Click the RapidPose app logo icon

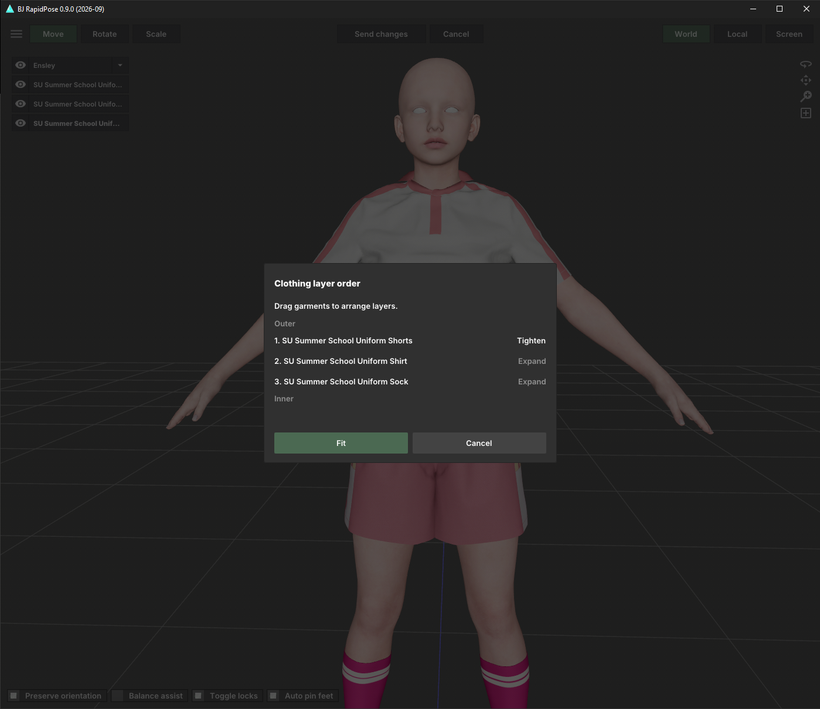point(9,9)
